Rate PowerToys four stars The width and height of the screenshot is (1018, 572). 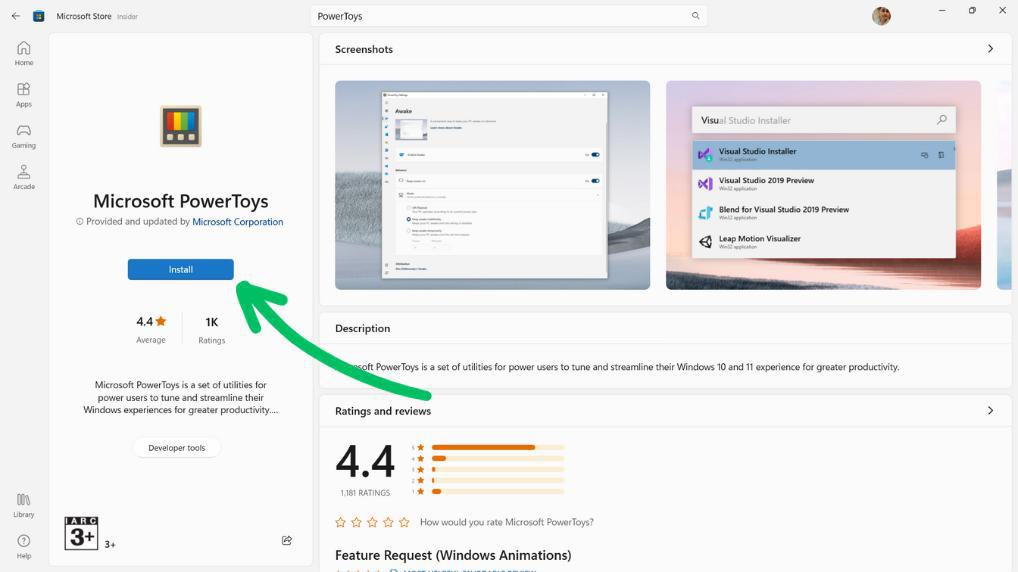tap(388, 522)
